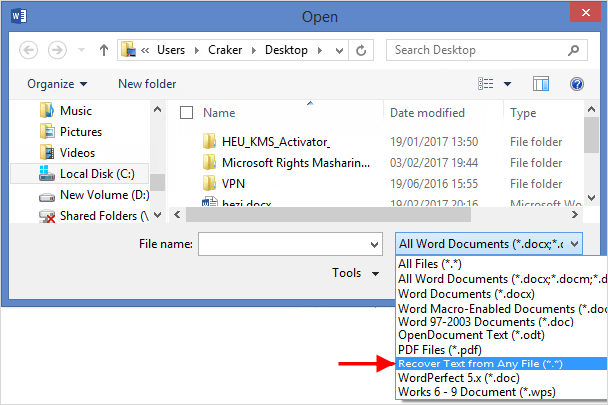The width and height of the screenshot is (608, 405).
Task: Tick the select-all checkbox beside Name
Action: [187, 112]
